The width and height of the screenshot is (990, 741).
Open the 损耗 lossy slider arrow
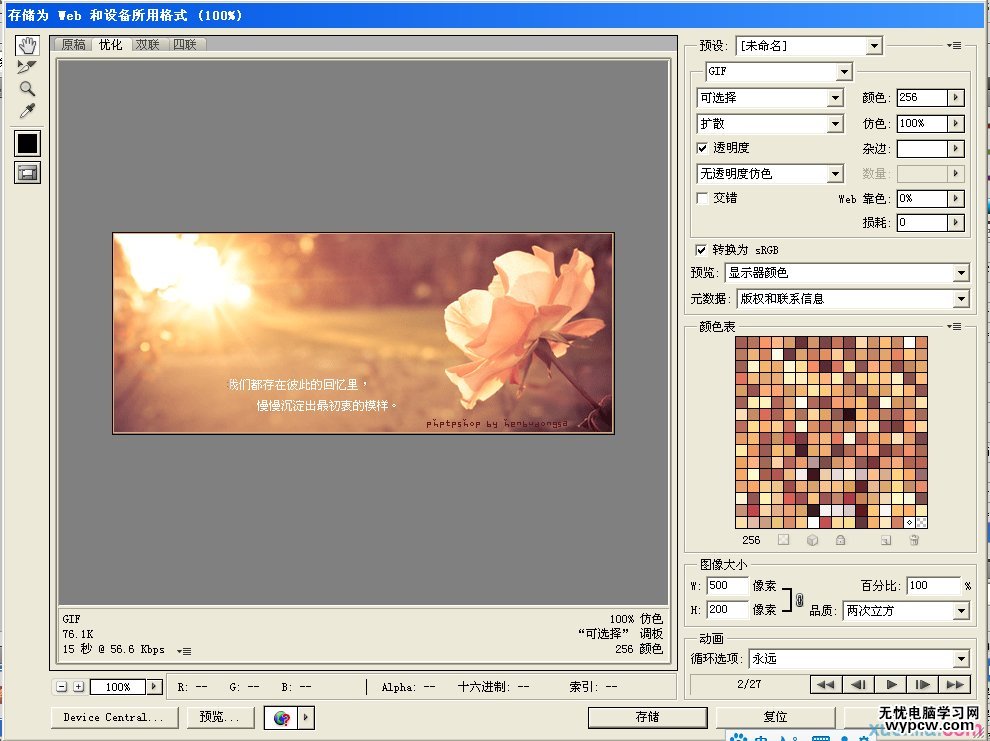tap(956, 223)
